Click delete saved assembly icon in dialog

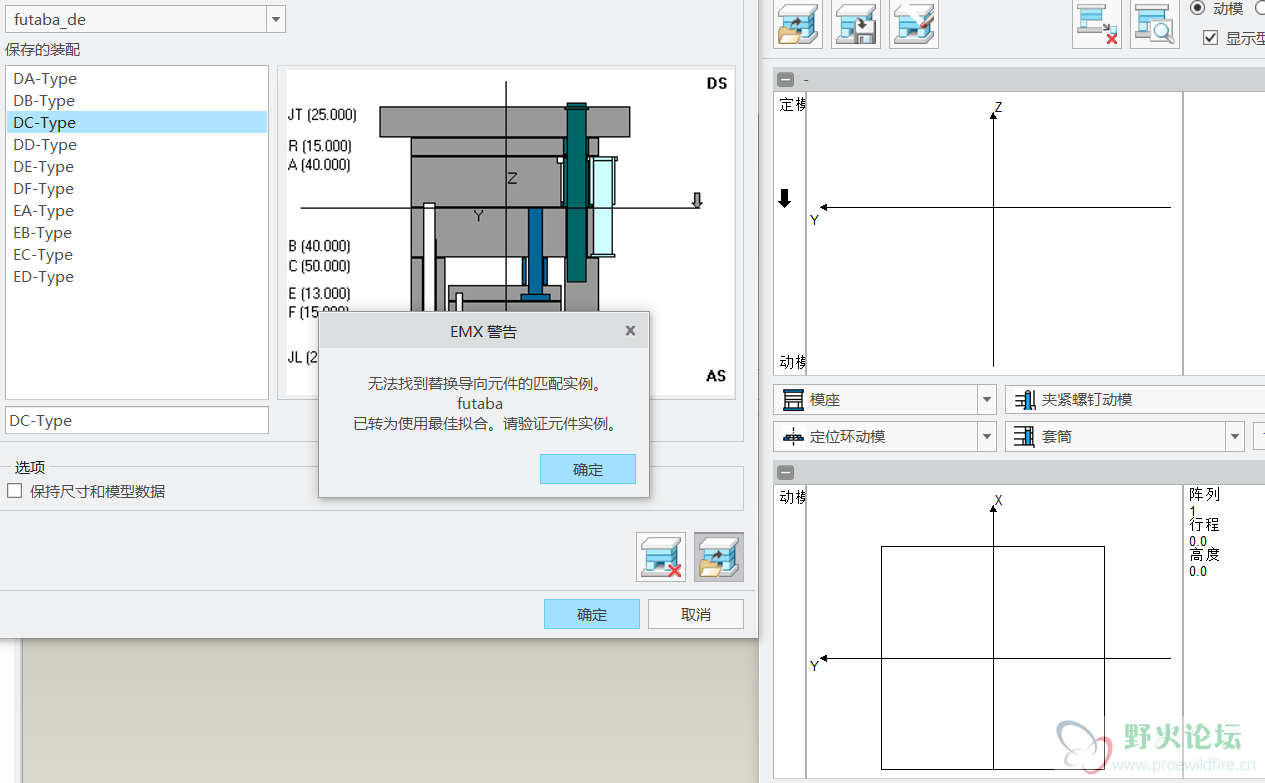point(661,557)
